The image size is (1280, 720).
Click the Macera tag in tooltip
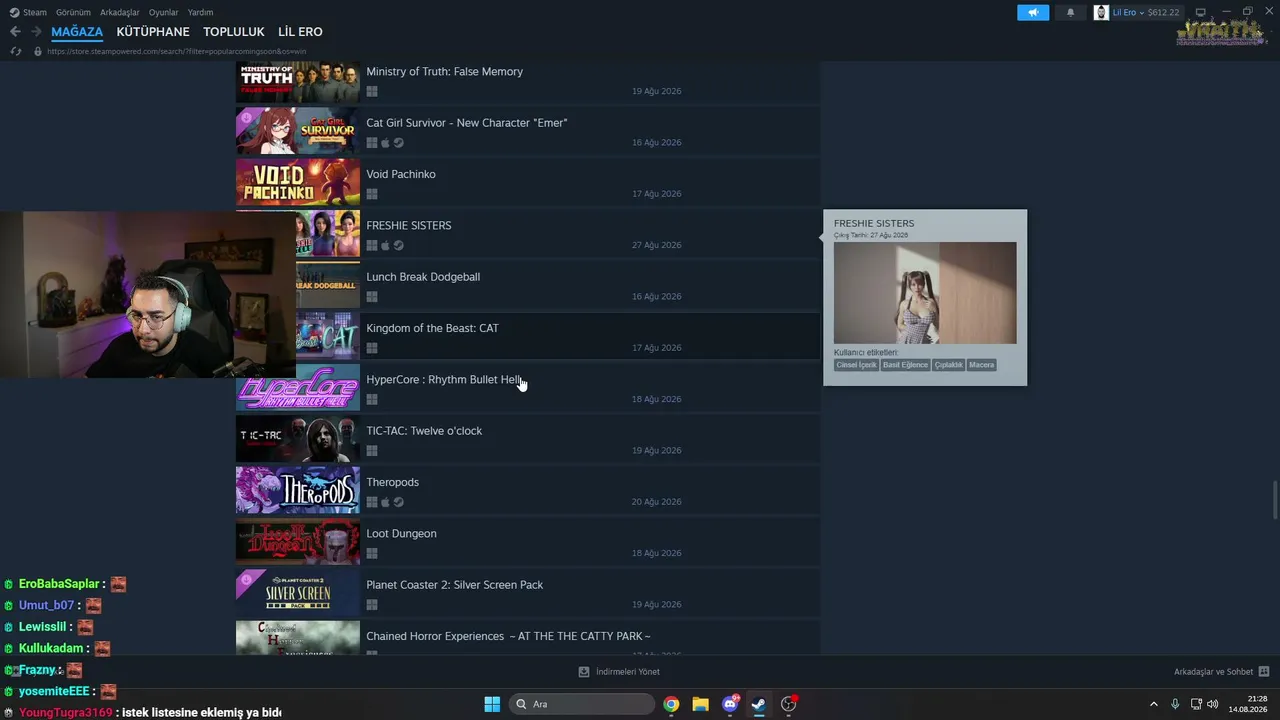tap(982, 365)
